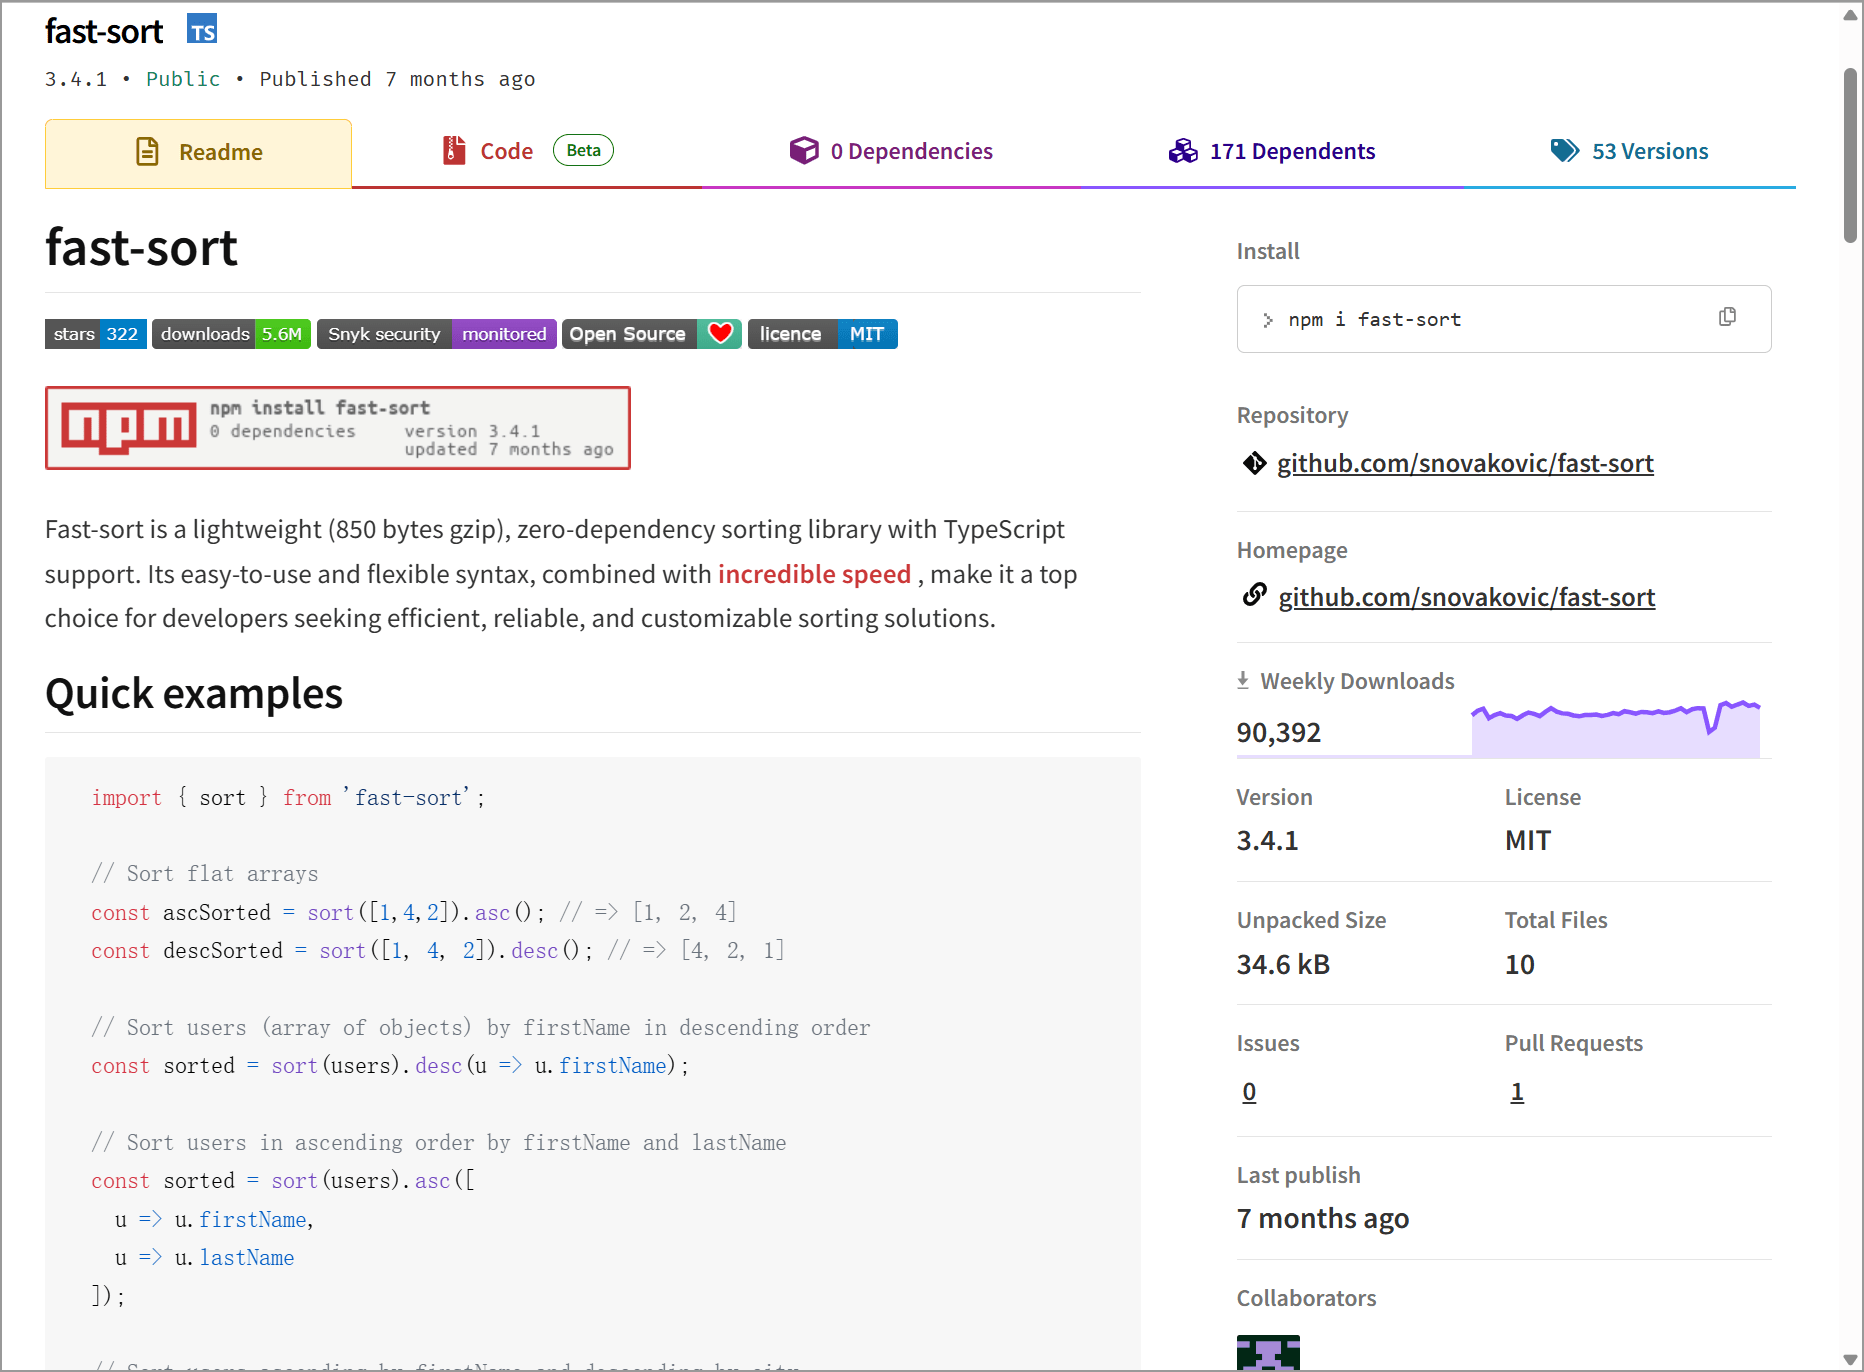
Task: Open the Repository github link
Action: click(x=1465, y=464)
